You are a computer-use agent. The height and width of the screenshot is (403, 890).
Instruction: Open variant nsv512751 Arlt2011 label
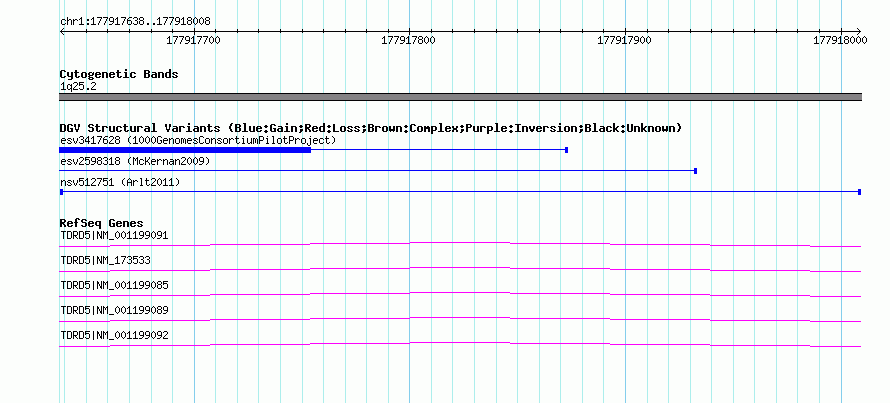click(x=120, y=182)
